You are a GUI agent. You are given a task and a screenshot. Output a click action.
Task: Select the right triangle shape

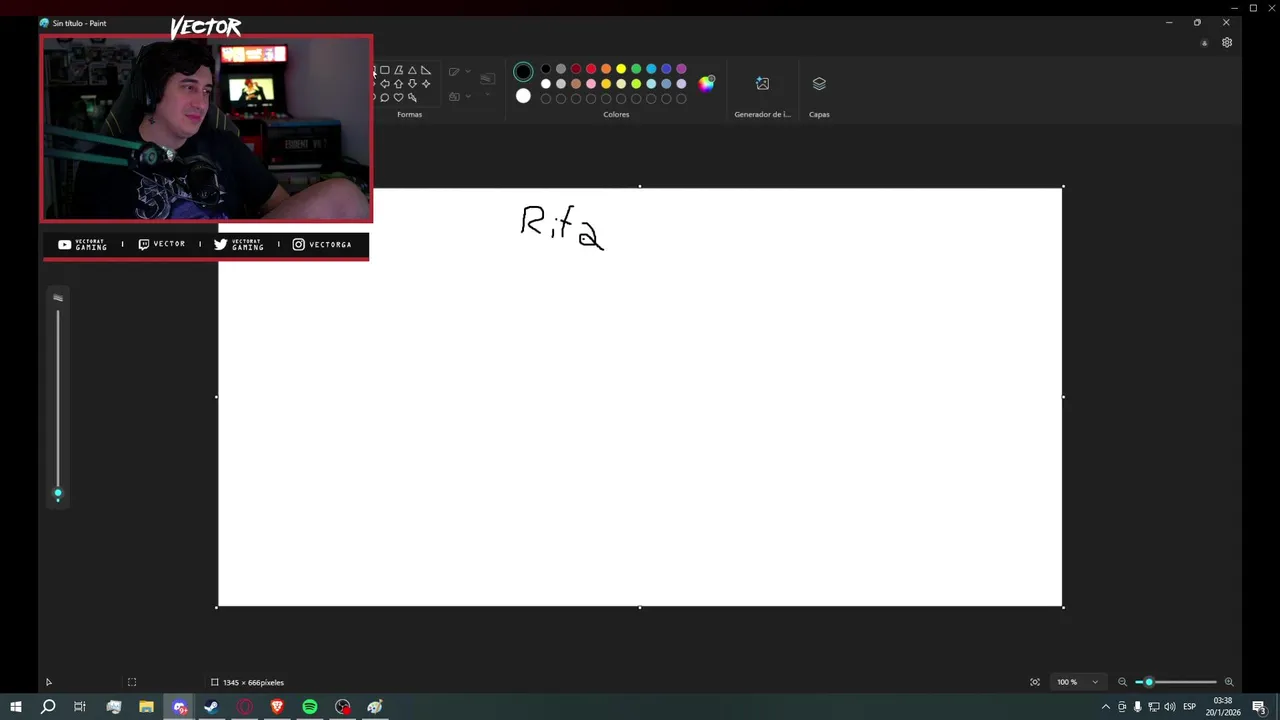(x=426, y=70)
